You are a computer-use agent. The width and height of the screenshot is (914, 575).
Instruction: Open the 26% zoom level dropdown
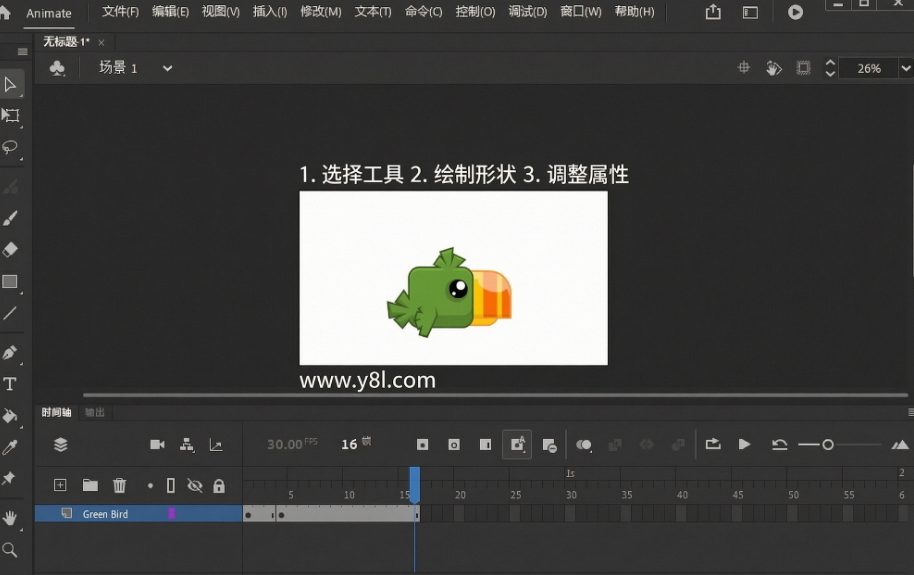click(905, 68)
